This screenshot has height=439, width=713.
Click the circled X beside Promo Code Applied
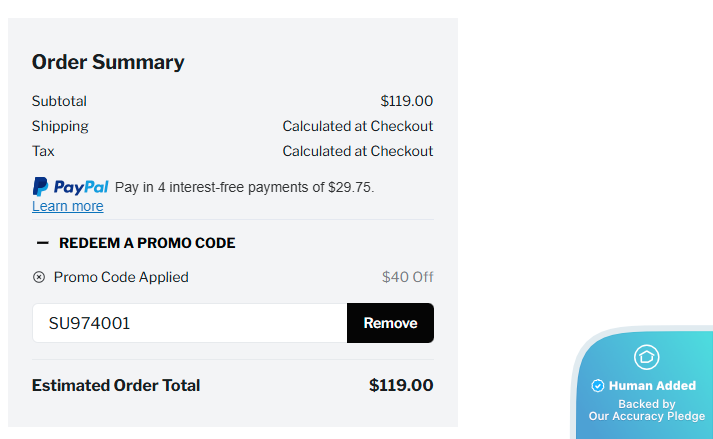click(39, 277)
